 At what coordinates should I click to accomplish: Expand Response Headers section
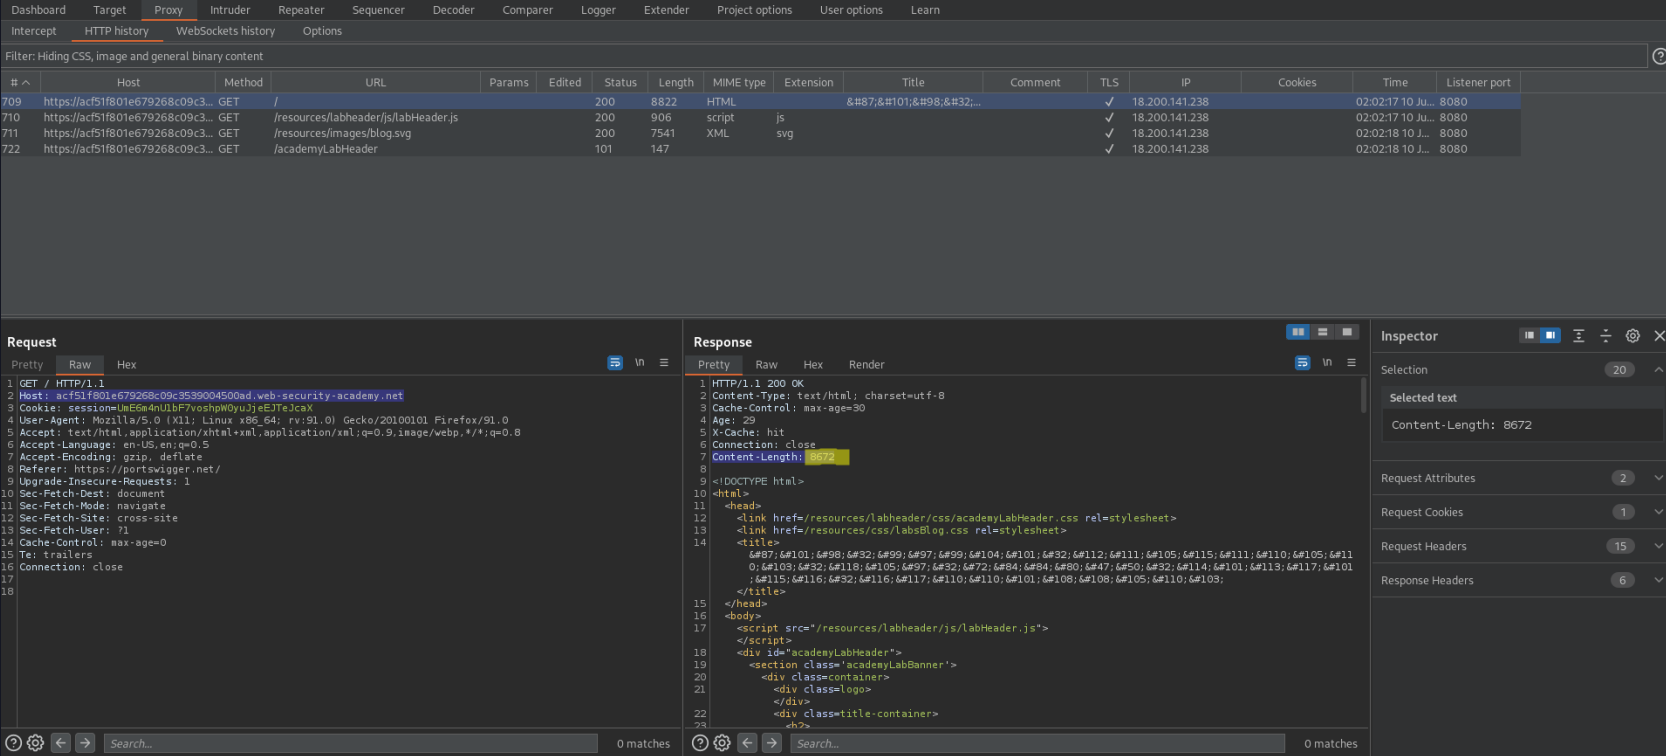pyautogui.click(x=1658, y=580)
